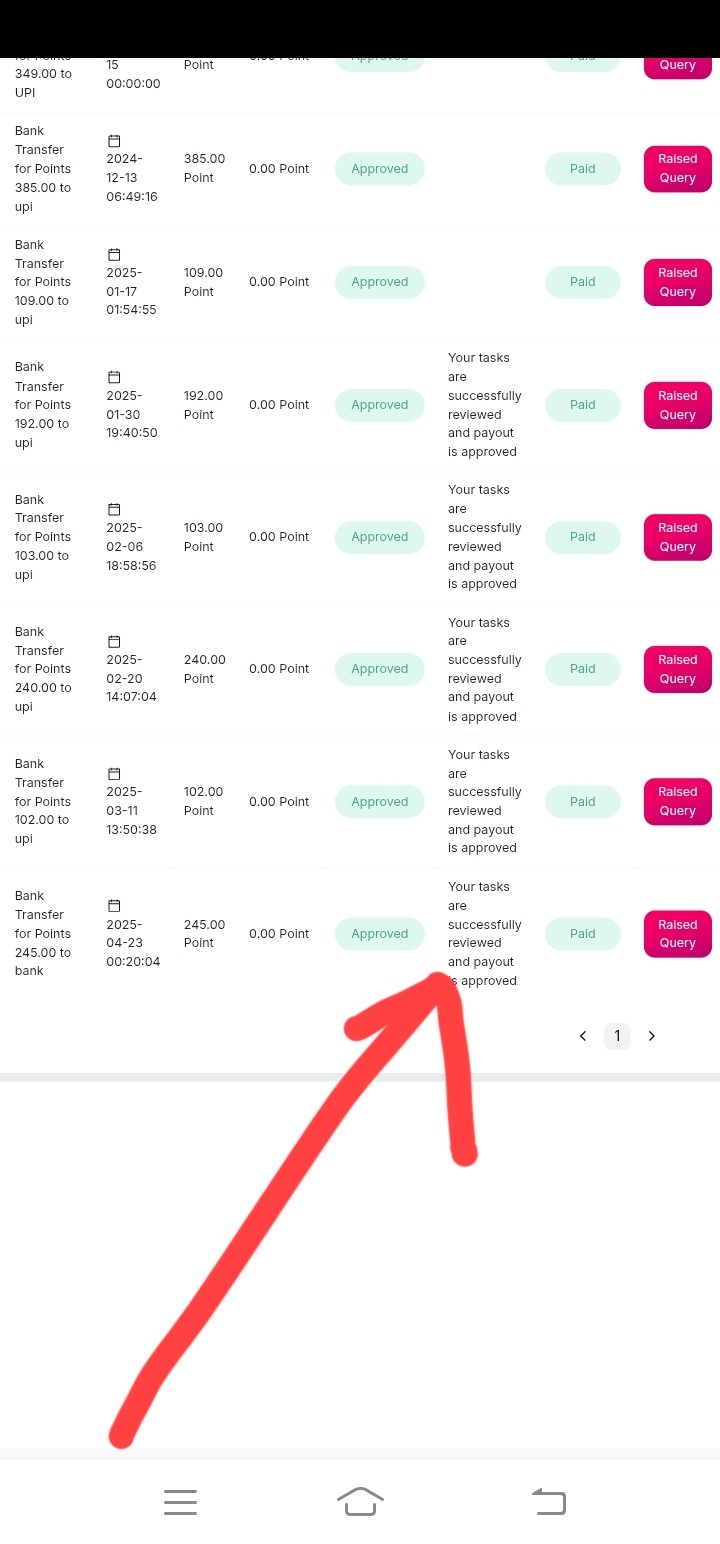Click the calendar icon for 2025-04-23 entry
720x1544 pixels.
114,906
